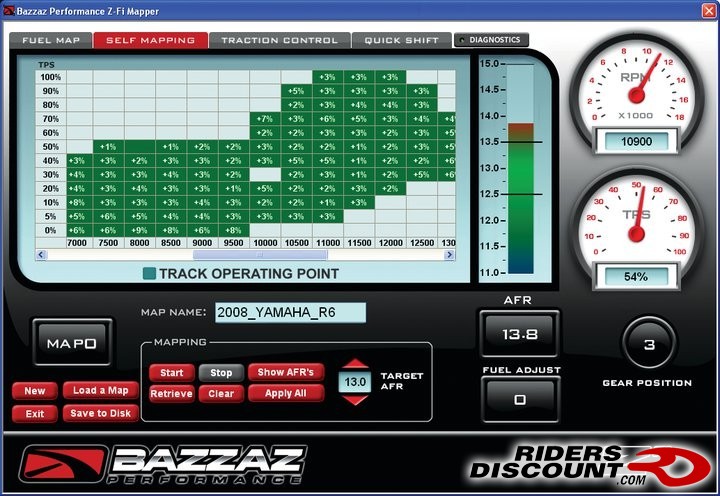This screenshot has height=496, width=720.
Task: Click Show AFR's button
Action: [286, 372]
